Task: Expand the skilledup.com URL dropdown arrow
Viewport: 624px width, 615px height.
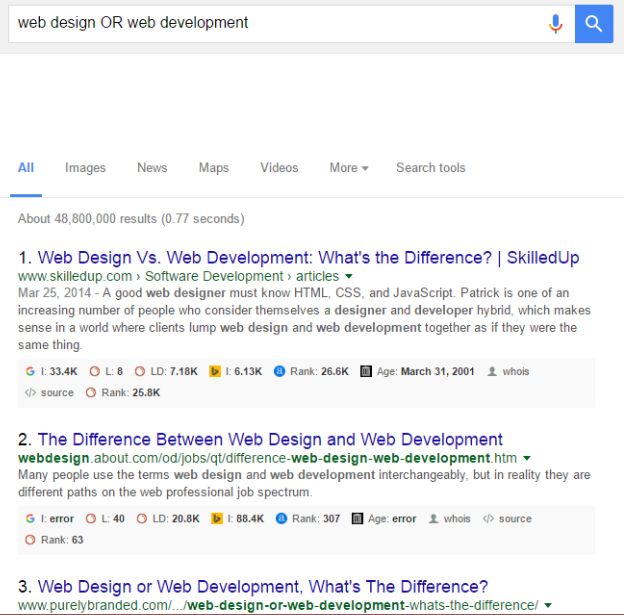Action: [x=349, y=276]
